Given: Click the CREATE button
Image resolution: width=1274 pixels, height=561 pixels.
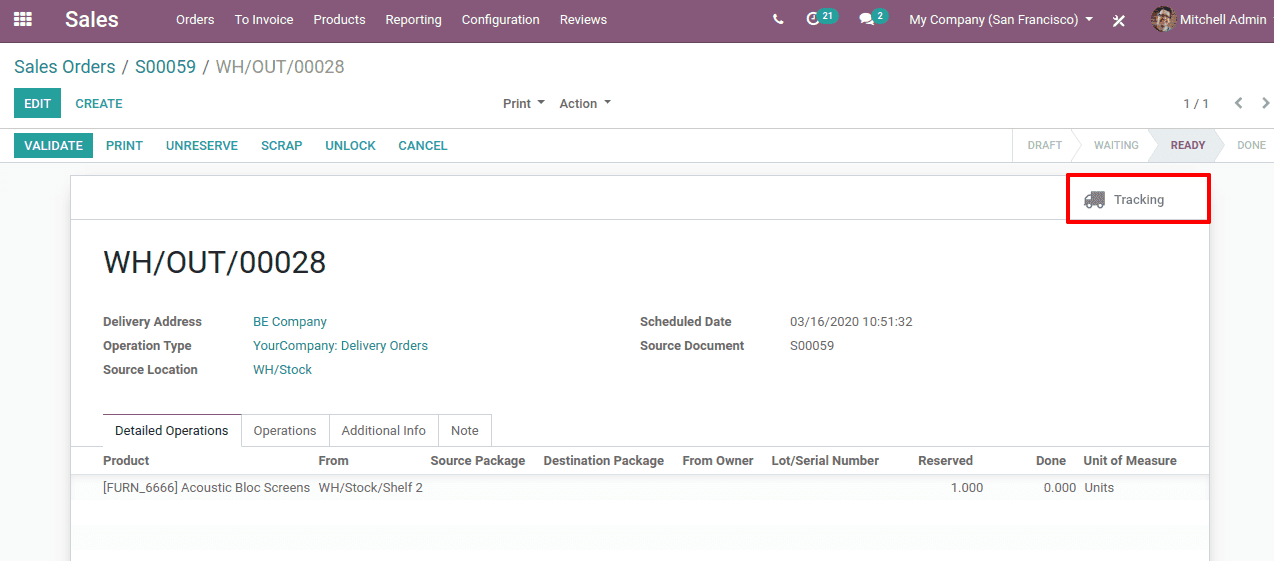Looking at the screenshot, I should tap(99, 103).
